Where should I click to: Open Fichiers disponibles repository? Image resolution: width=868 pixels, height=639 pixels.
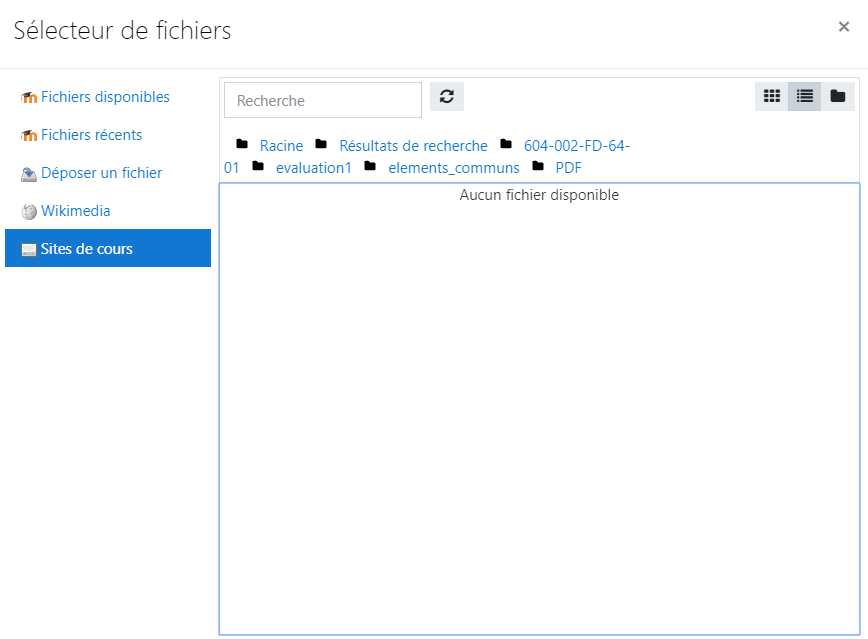(105, 97)
